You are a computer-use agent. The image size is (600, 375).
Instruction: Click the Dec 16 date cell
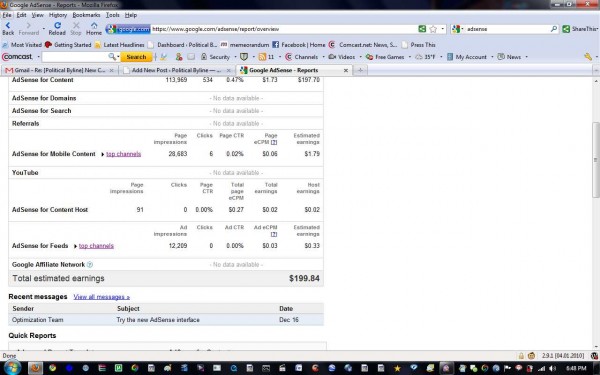289,320
